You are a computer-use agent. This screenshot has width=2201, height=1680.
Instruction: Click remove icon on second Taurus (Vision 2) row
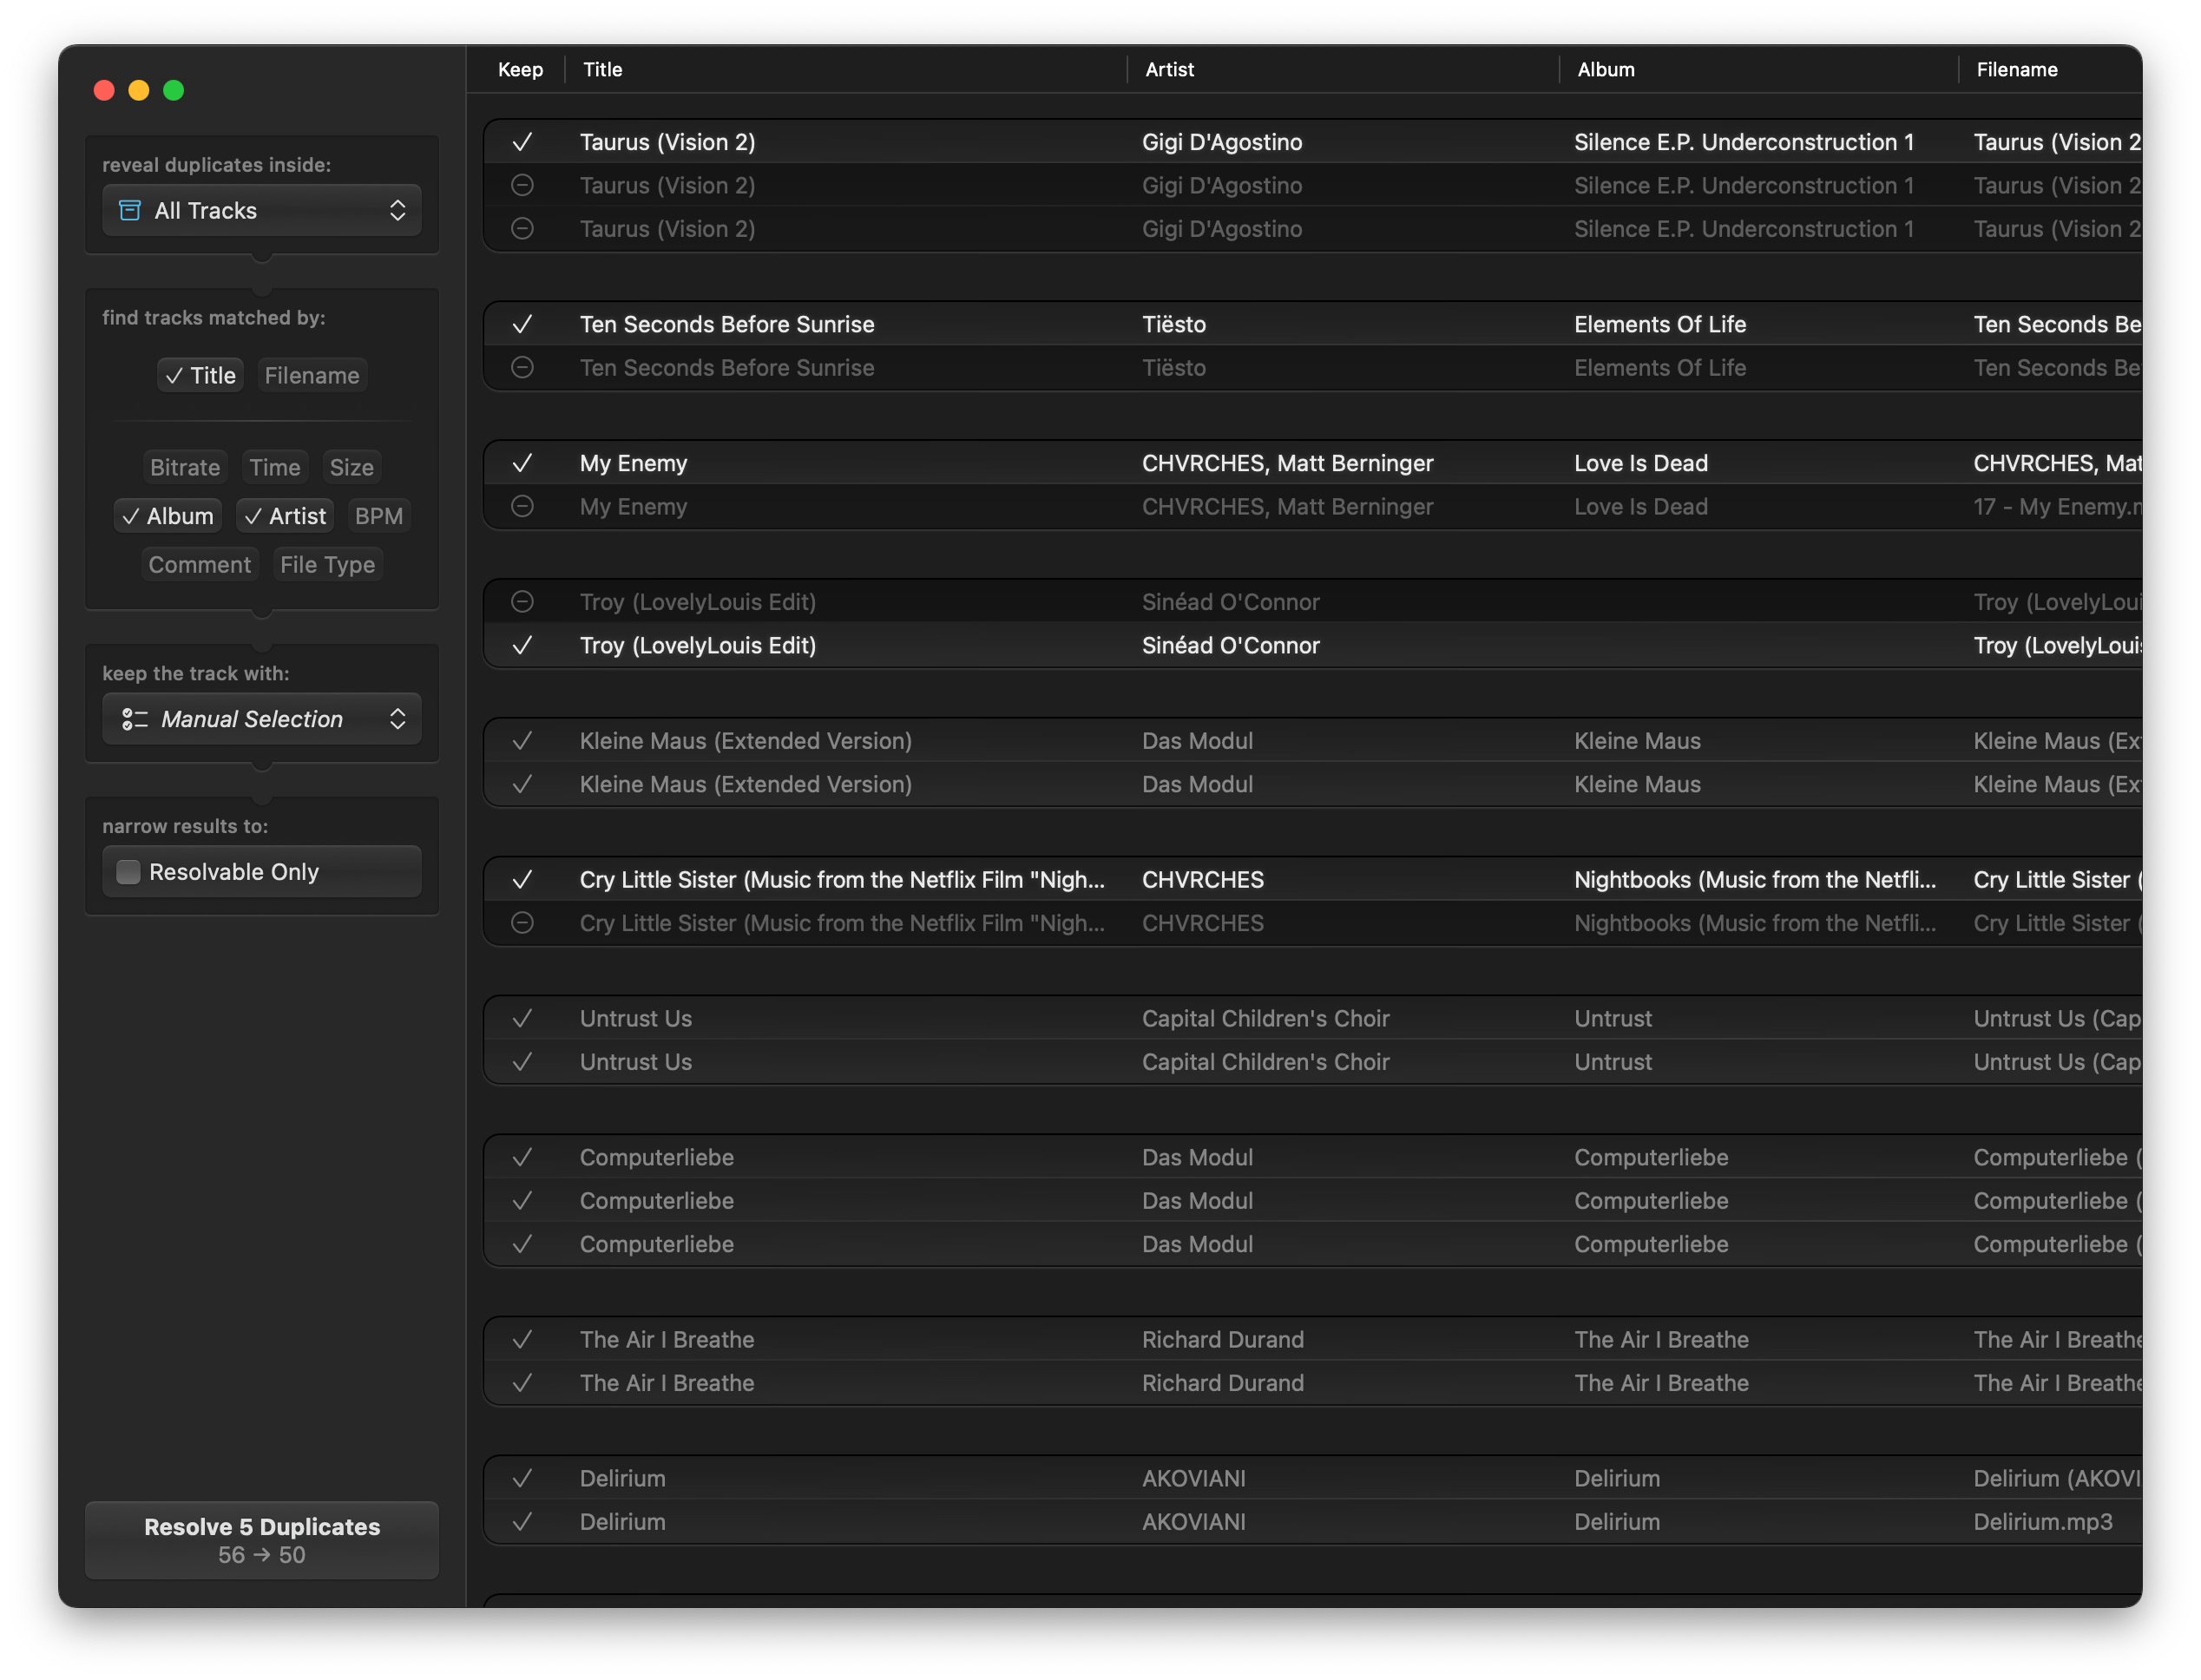522,185
